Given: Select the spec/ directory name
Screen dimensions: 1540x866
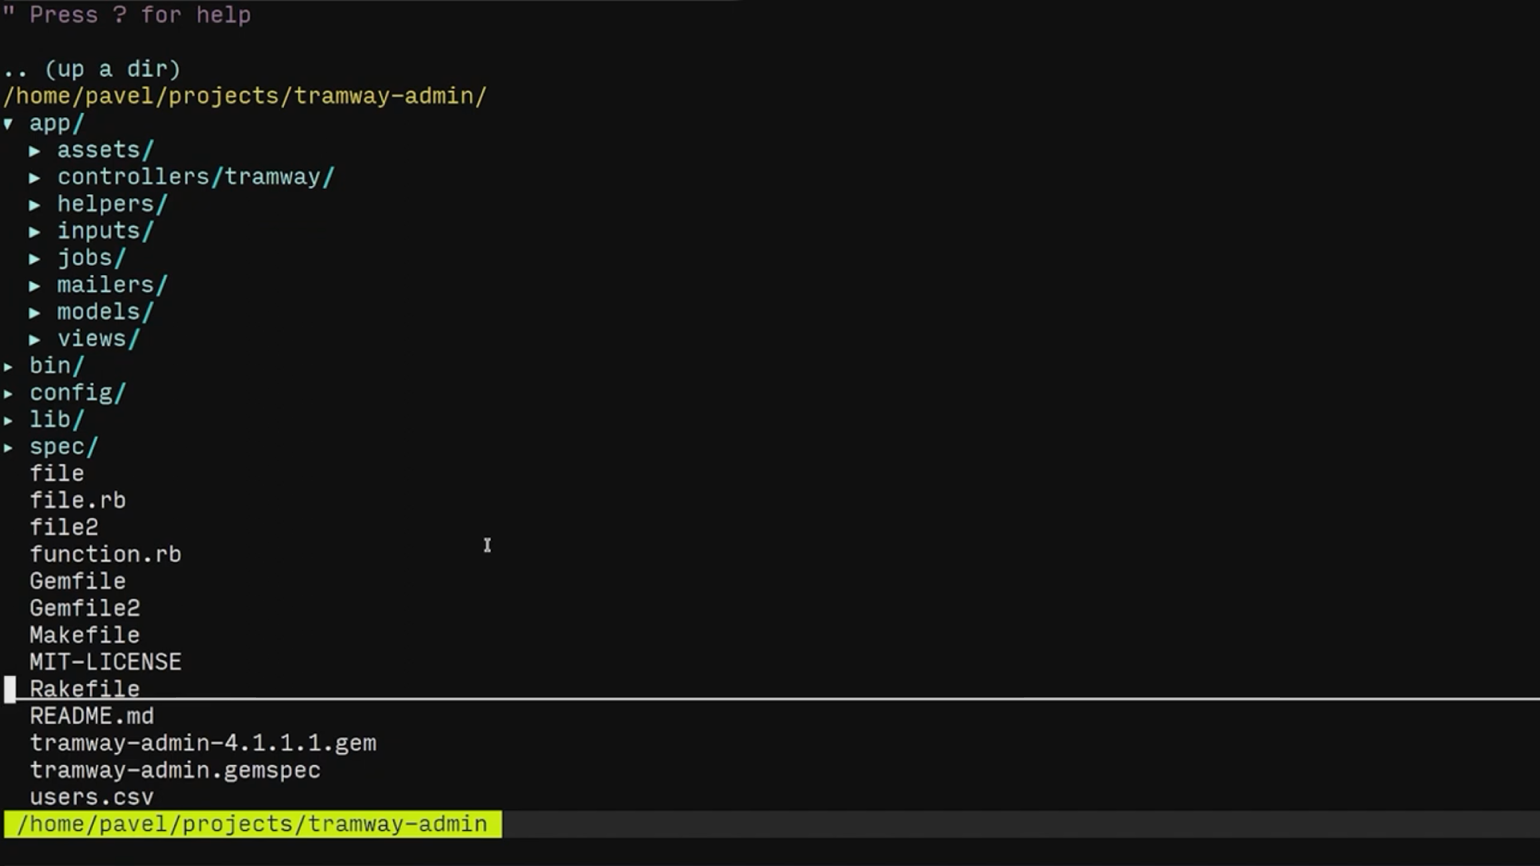Looking at the screenshot, I should (x=64, y=447).
